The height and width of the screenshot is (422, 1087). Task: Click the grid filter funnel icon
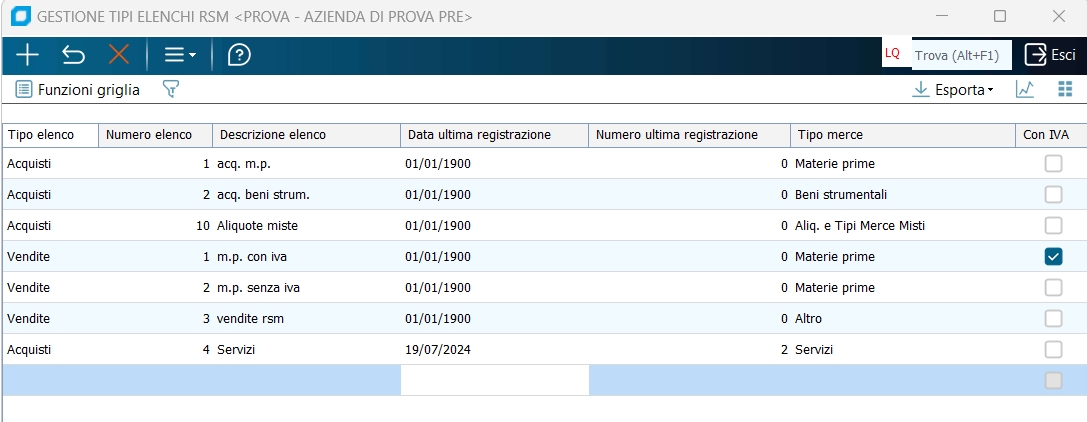(x=171, y=90)
